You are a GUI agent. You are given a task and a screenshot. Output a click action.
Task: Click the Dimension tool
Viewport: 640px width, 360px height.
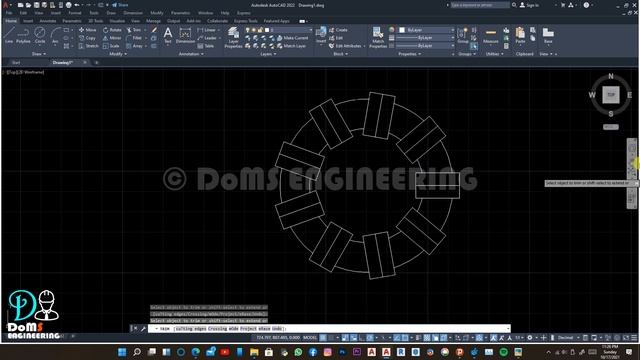point(185,35)
